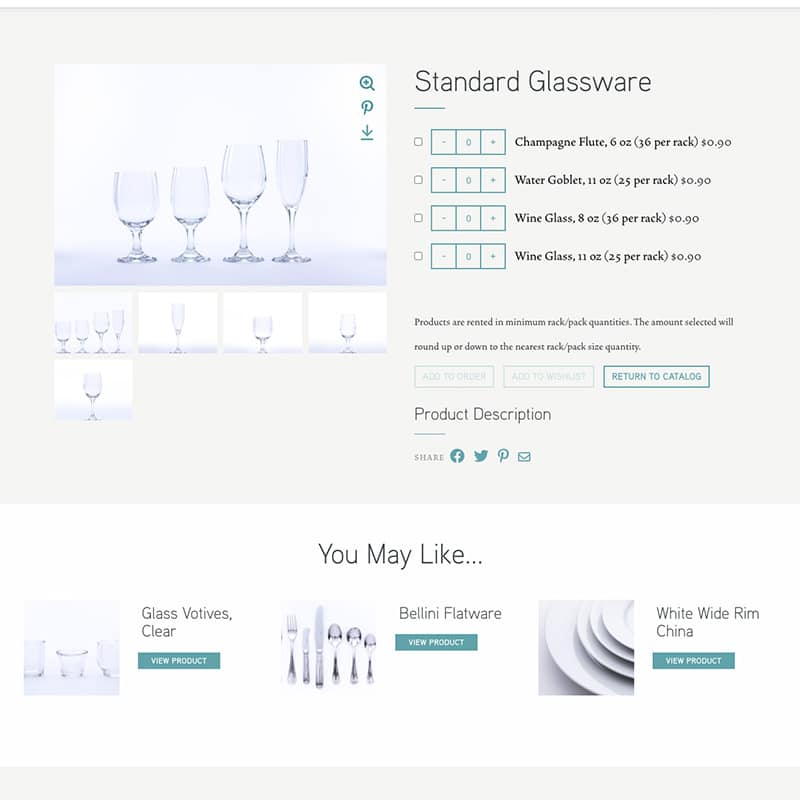Download the product image via arrow icon
Viewport: 800px width, 800px height.
[x=367, y=132]
